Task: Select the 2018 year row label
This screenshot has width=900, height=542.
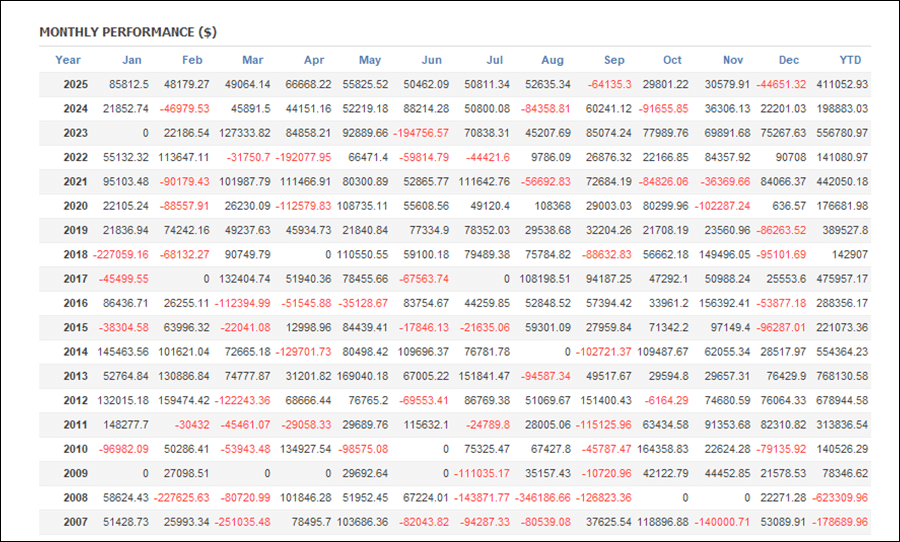Action: 75,254
